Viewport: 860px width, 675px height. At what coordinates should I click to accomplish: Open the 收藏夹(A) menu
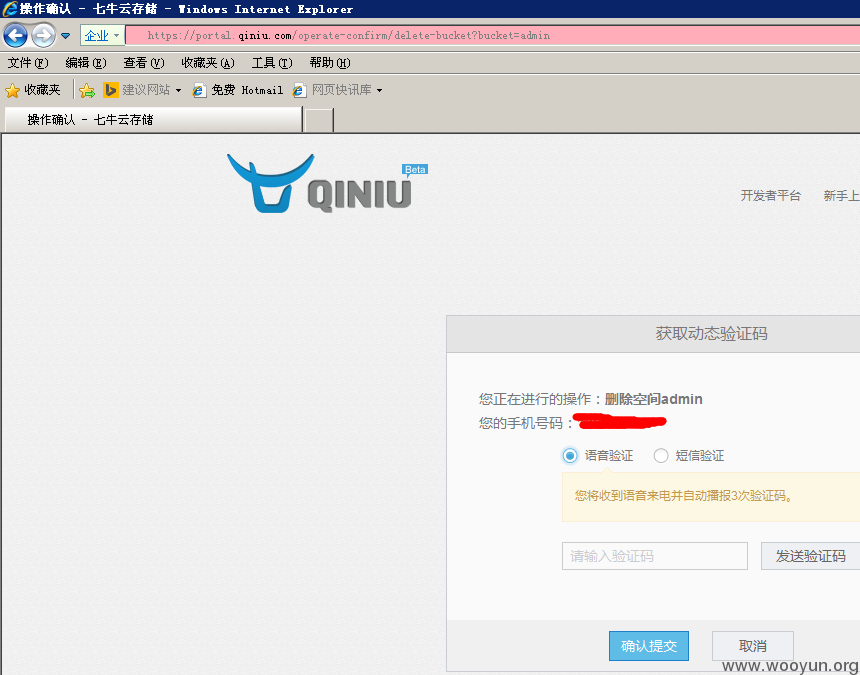(x=208, y=63)
